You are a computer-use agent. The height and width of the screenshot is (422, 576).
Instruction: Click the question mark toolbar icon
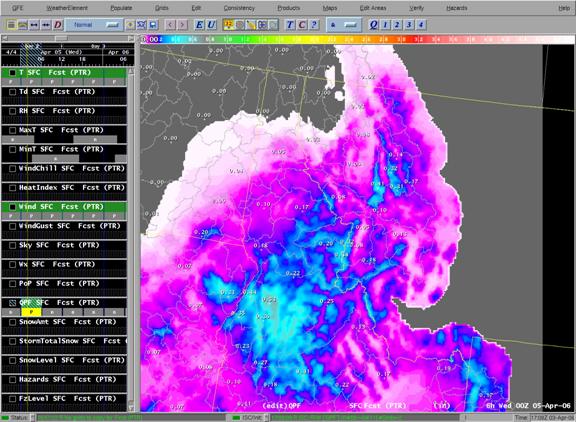pyautogui.click(x=314, y=25)
